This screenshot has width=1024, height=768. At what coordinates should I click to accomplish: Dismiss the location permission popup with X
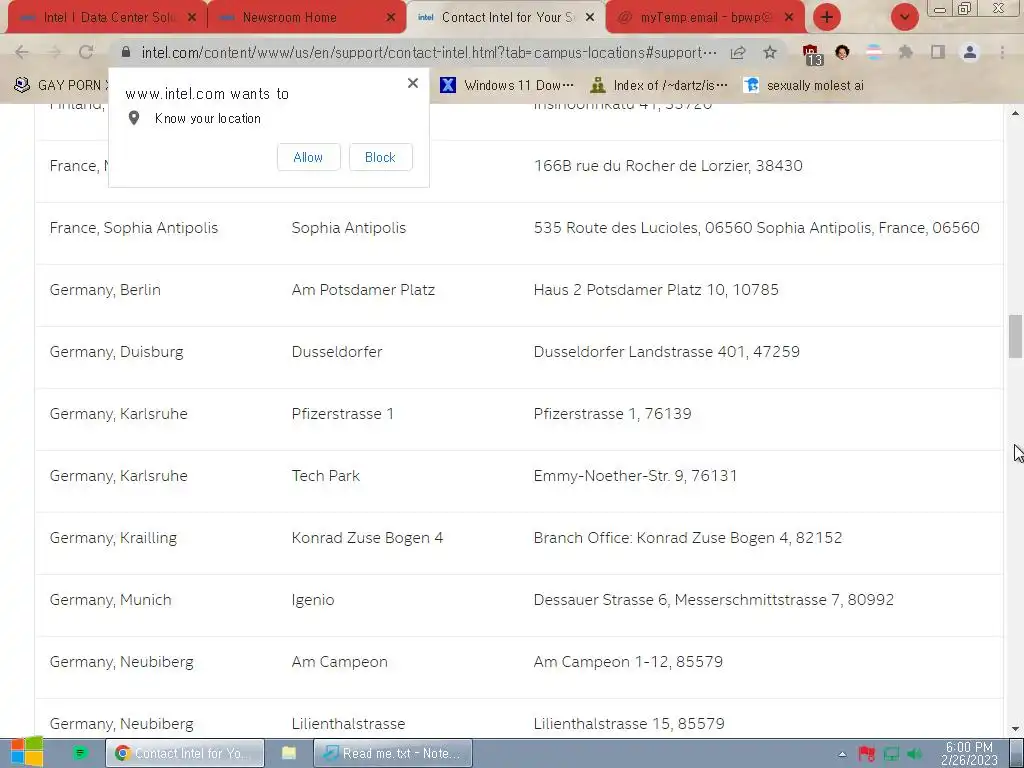point(413,83)
